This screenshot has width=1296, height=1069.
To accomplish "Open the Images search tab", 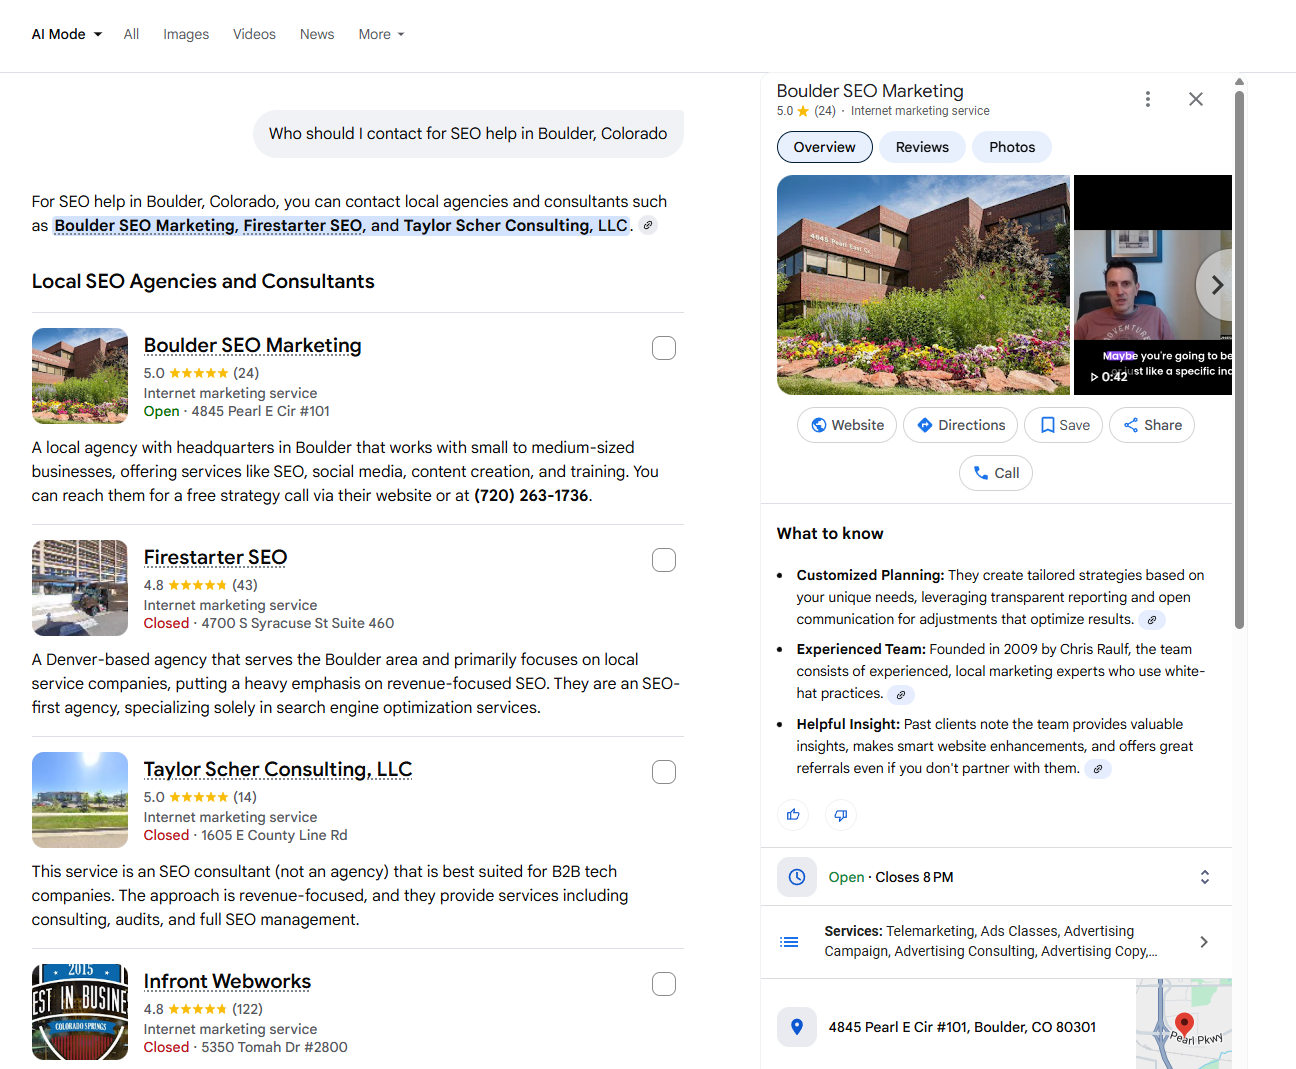I will 185,33.
